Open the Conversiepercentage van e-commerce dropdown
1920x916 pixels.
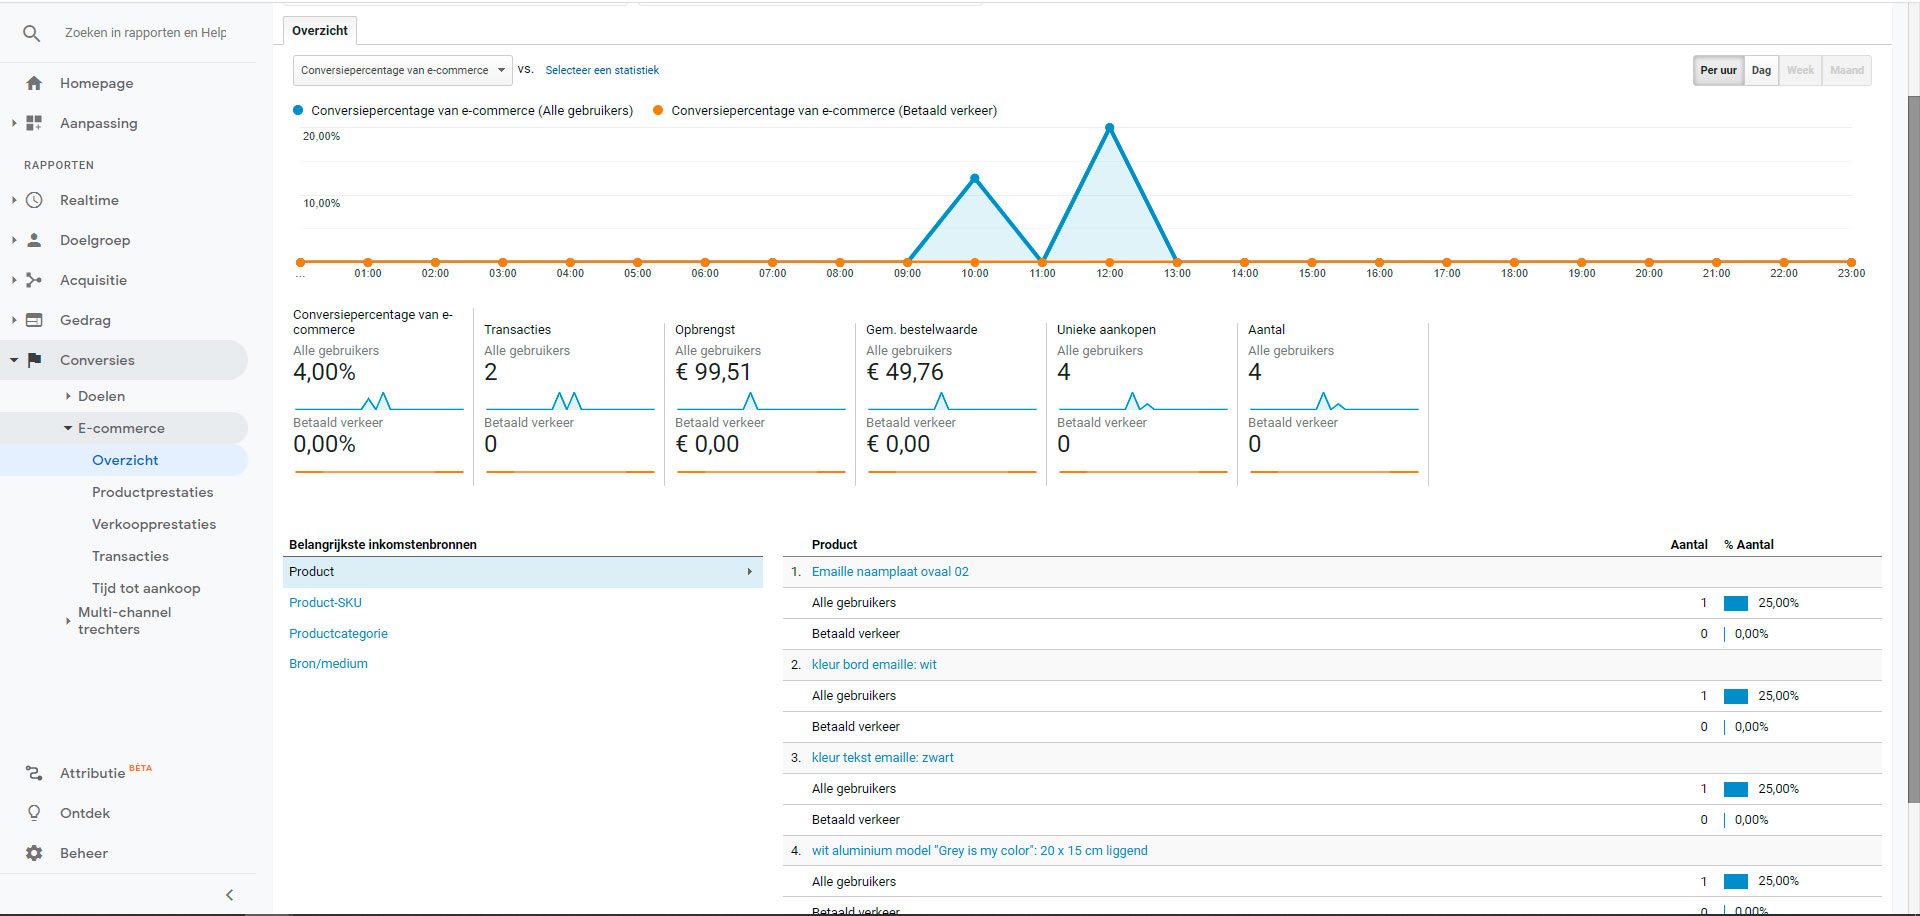click(402, 70)
